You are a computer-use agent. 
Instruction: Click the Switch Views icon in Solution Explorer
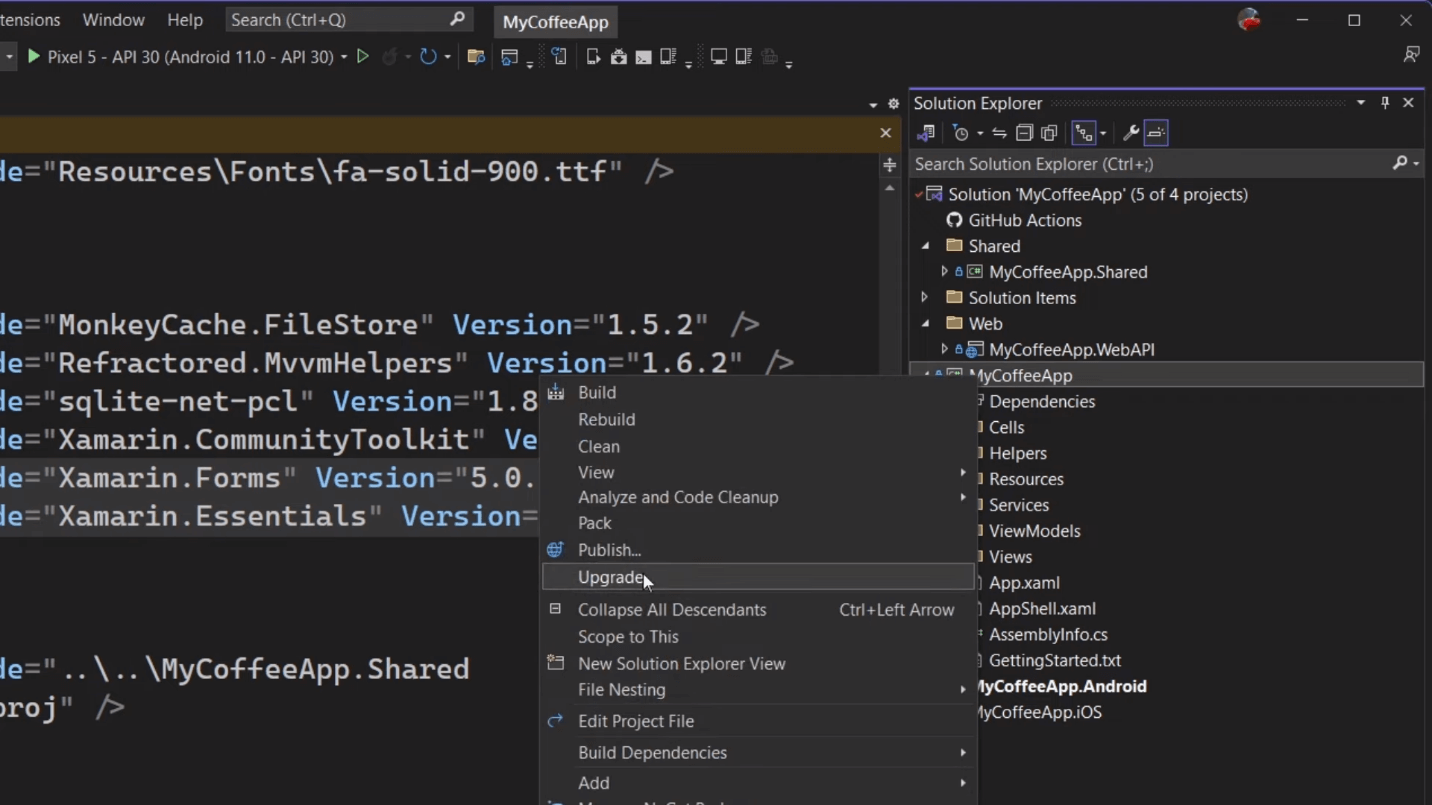926,133
